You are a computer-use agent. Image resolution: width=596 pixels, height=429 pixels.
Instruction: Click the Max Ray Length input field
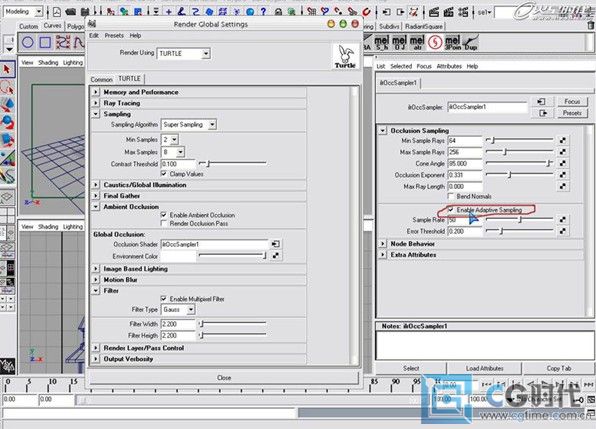(464, 187)
